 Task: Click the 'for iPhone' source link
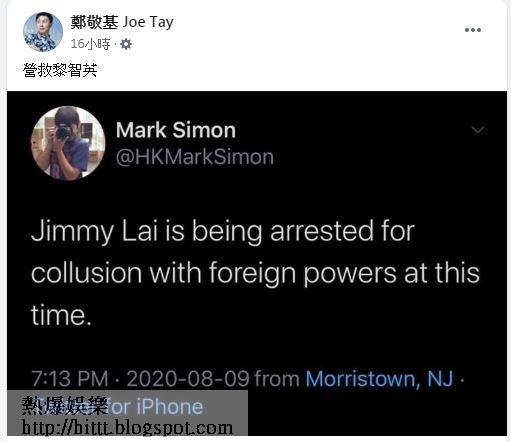[156, 407]
